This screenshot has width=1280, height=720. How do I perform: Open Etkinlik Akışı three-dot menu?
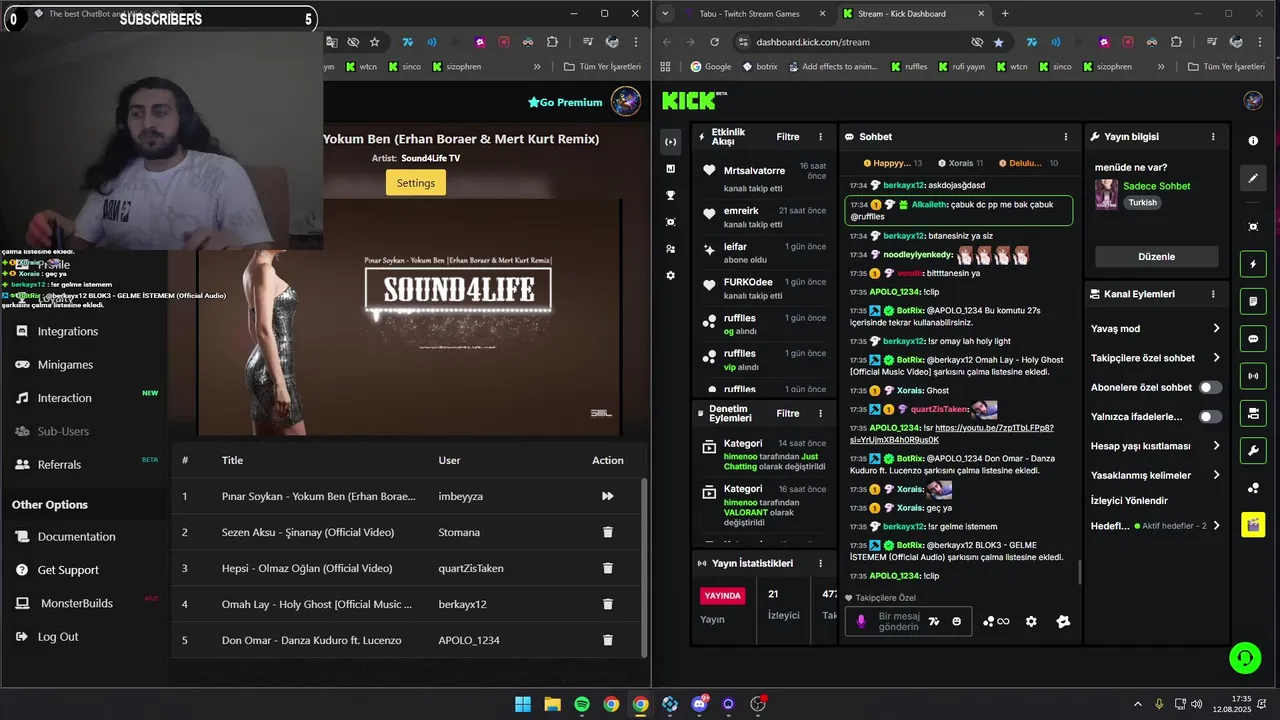[x=821, y=137]
